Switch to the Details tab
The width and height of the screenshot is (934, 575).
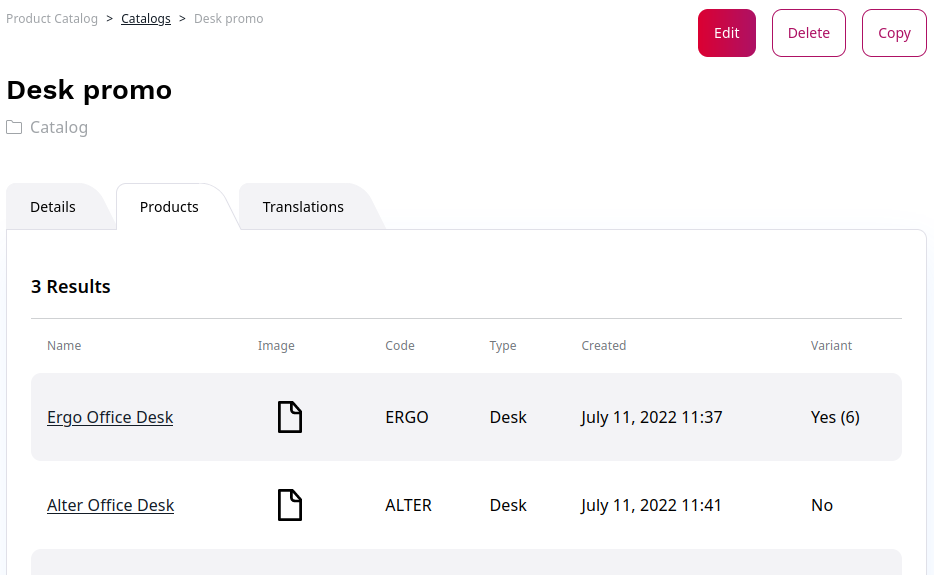53,207
